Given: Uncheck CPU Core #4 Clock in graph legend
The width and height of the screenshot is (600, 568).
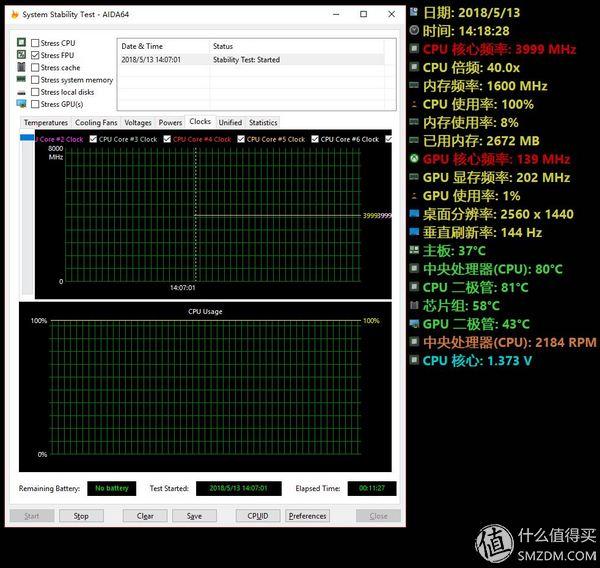Looking at the screenshot, I should [x=167, y=139].
